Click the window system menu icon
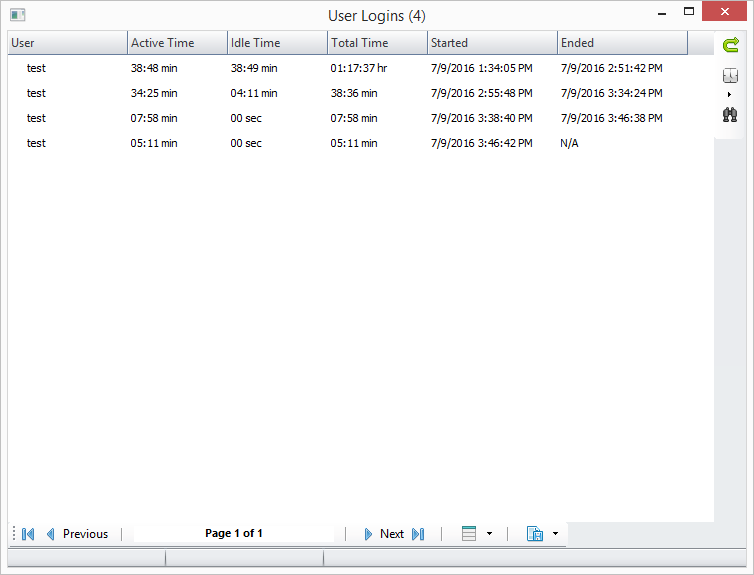 [18, 15]
